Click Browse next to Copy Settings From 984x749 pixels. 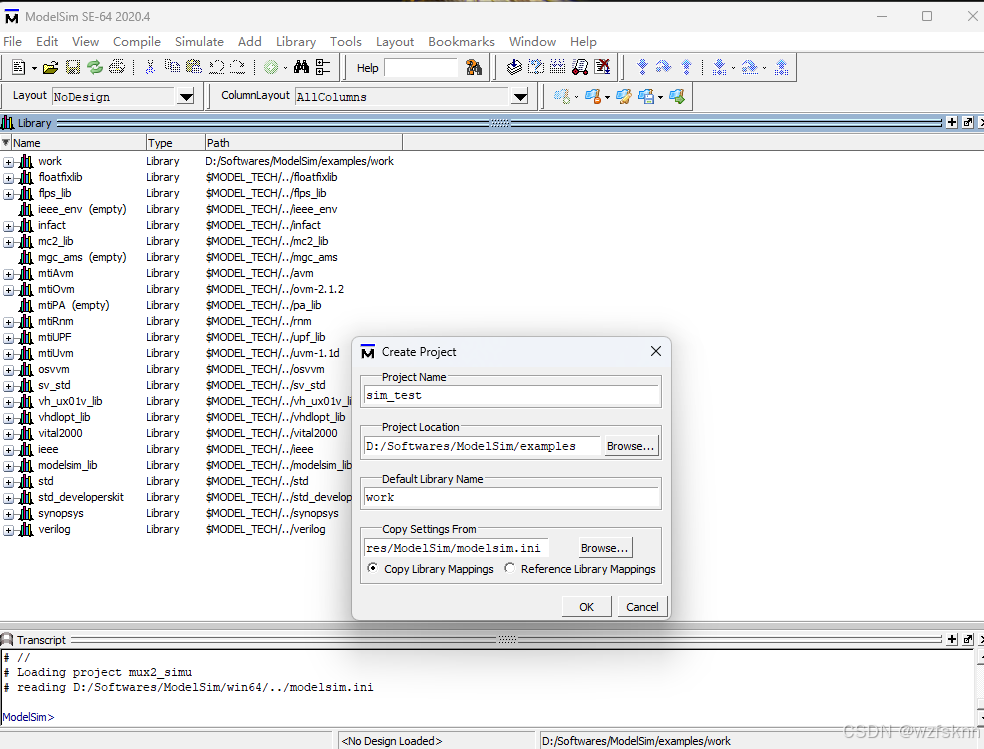click(604, 548)
